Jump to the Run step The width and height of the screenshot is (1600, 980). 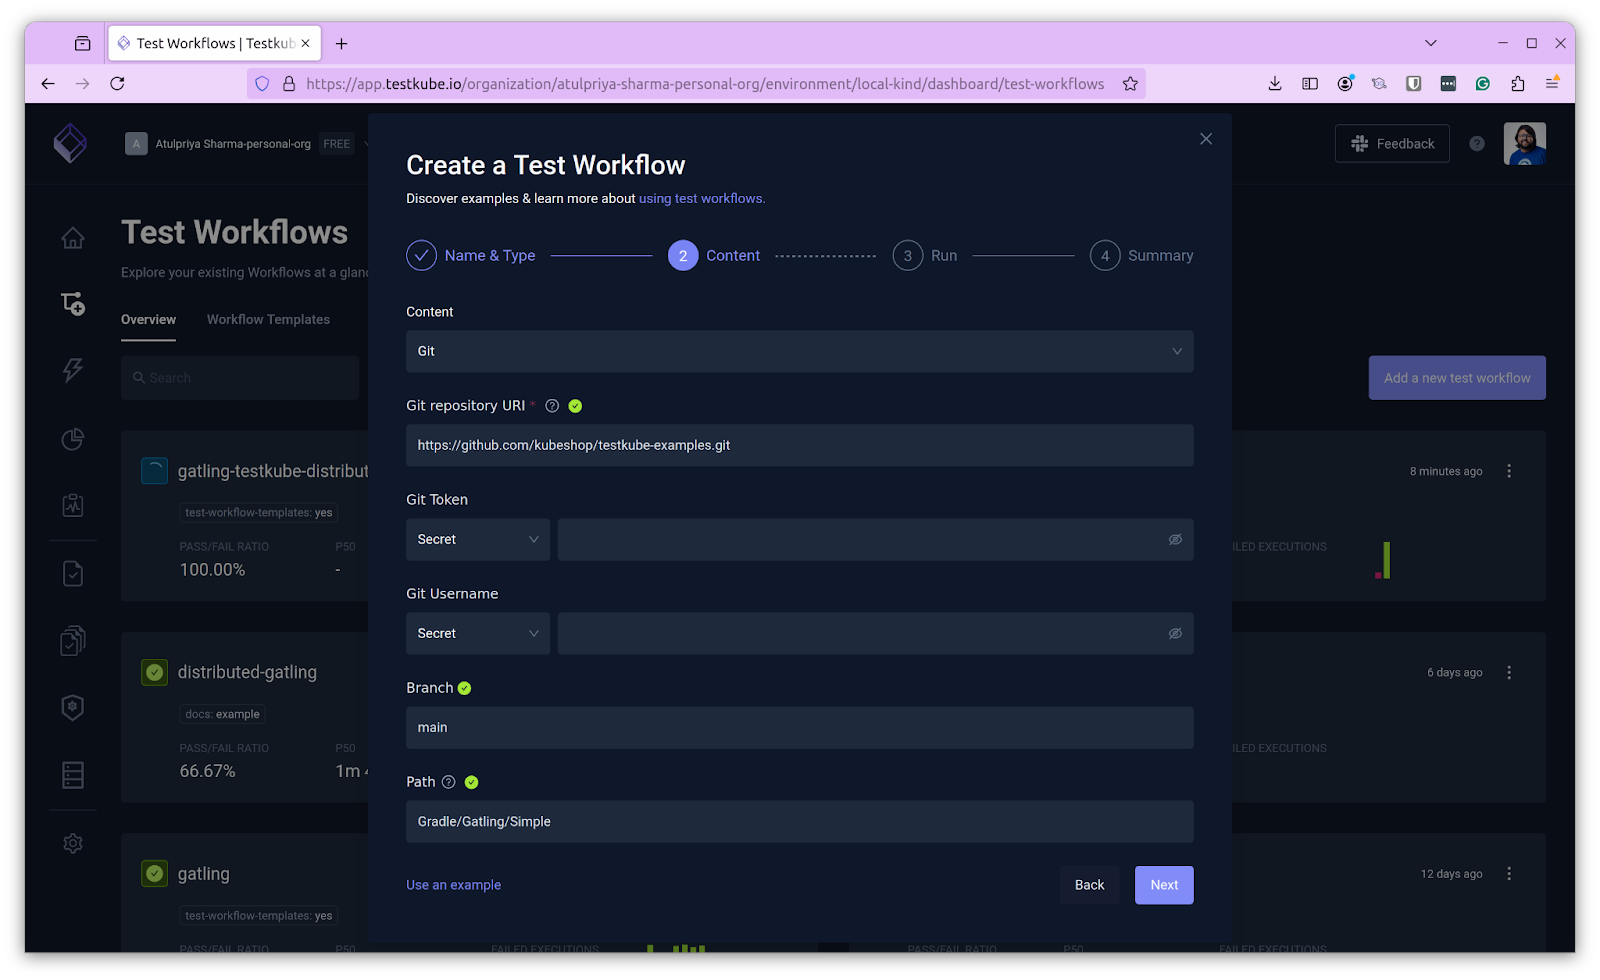pyautogui.click(x=925, y=256)
